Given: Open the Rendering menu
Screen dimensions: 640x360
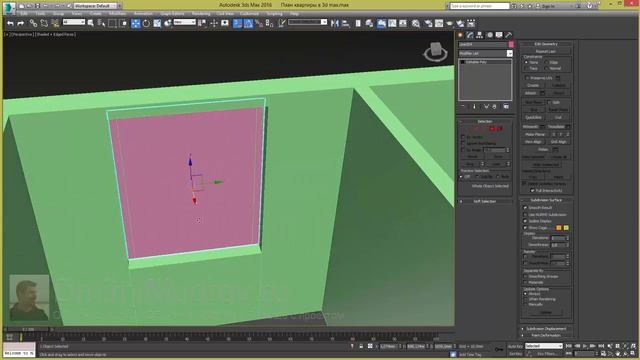Looking at the screenshot, I should pos(201,14).
